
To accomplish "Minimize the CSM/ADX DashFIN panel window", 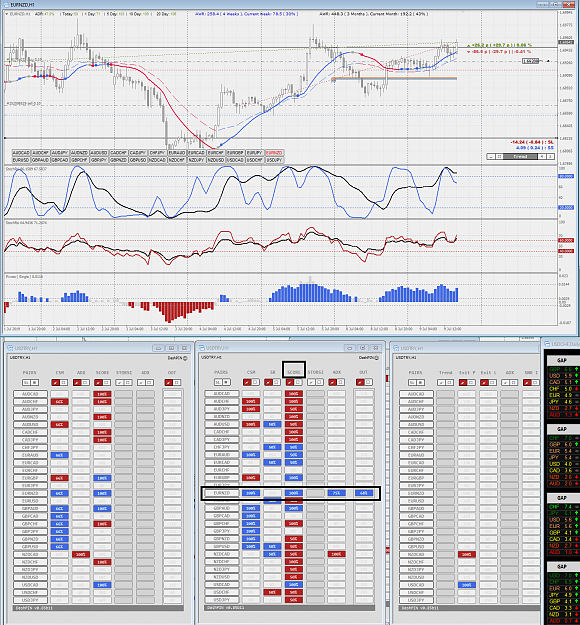I will [x=158, y=348].
